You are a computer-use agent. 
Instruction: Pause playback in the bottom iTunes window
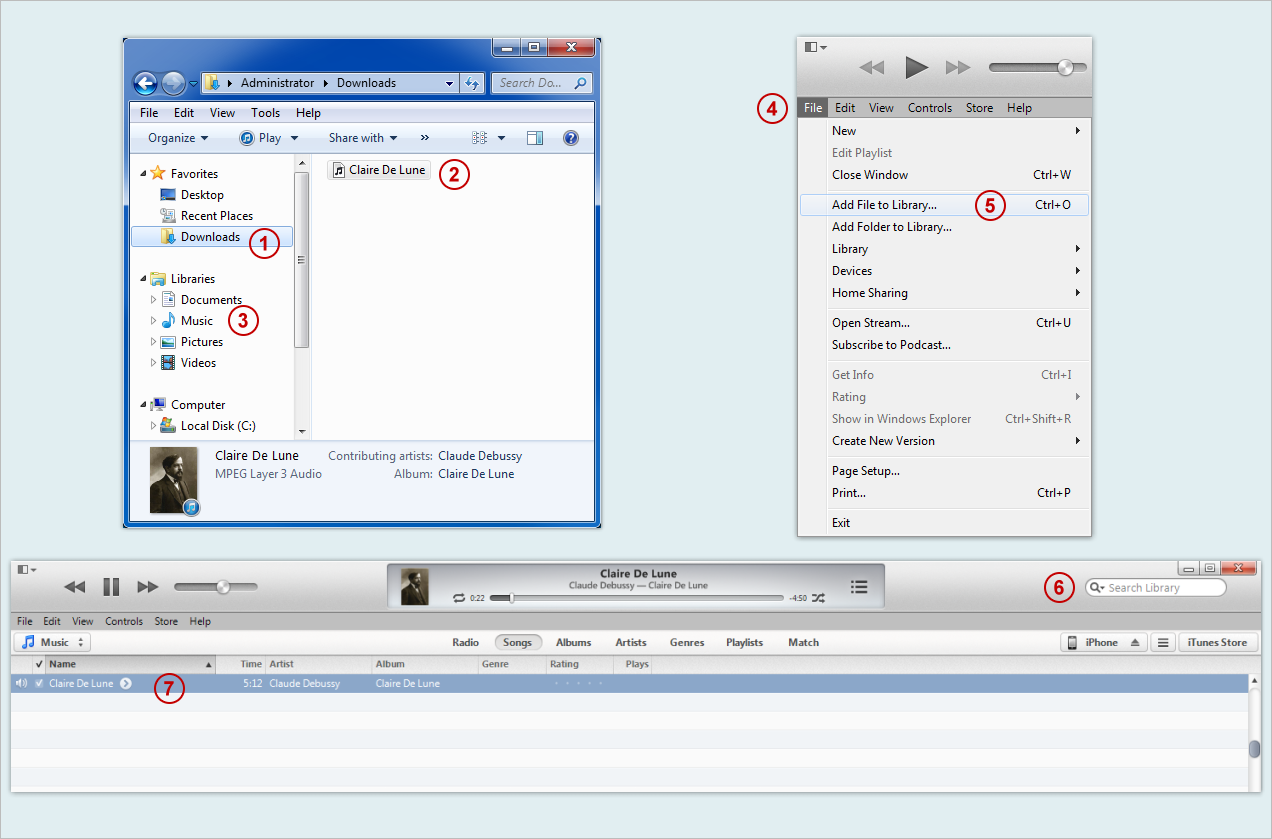(x=111, y=587)
